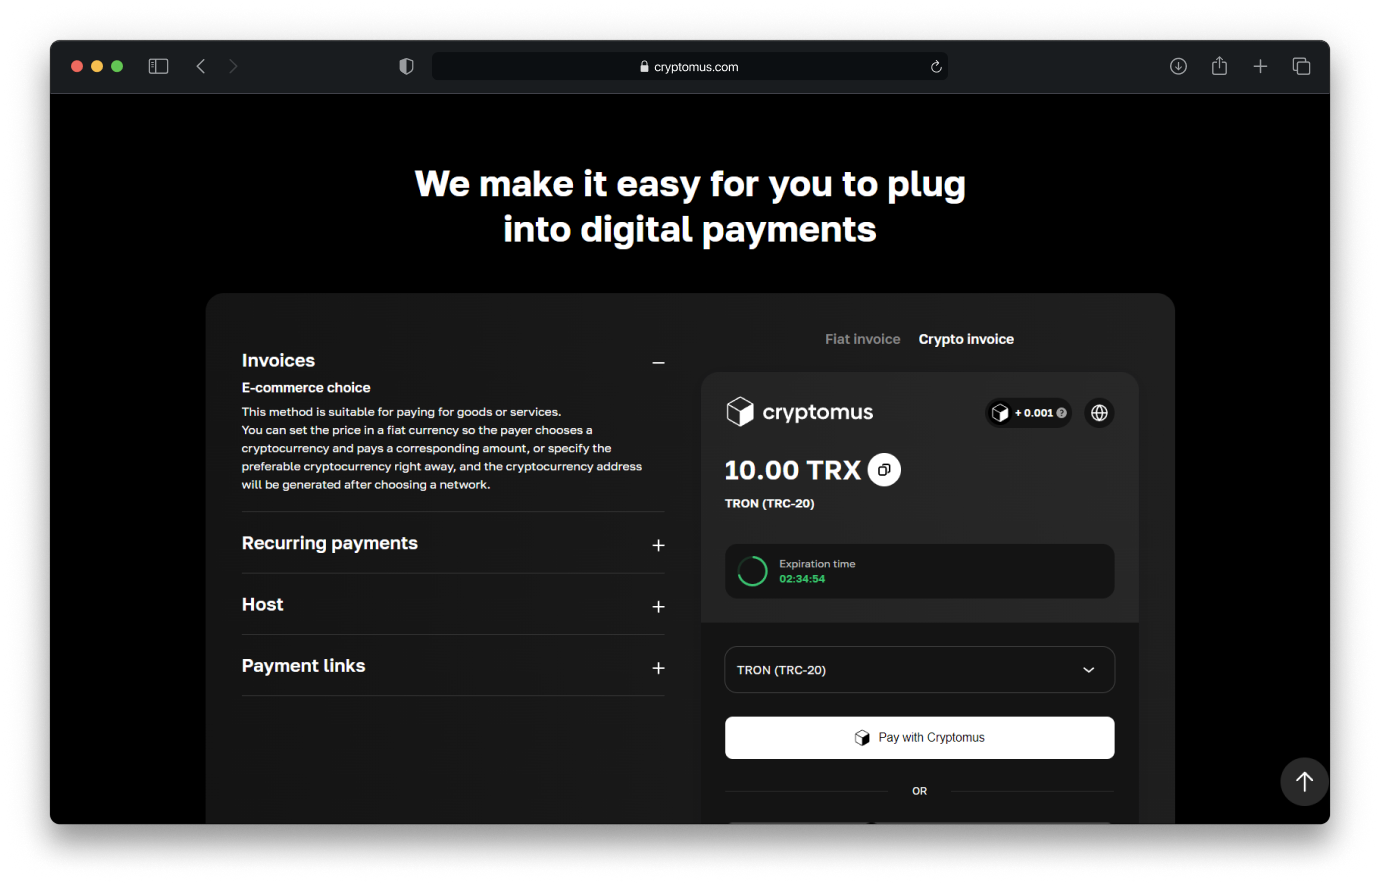
Task: Click the cube icon inside Pay with Cryptomus
Action: (x=862, y=737)
